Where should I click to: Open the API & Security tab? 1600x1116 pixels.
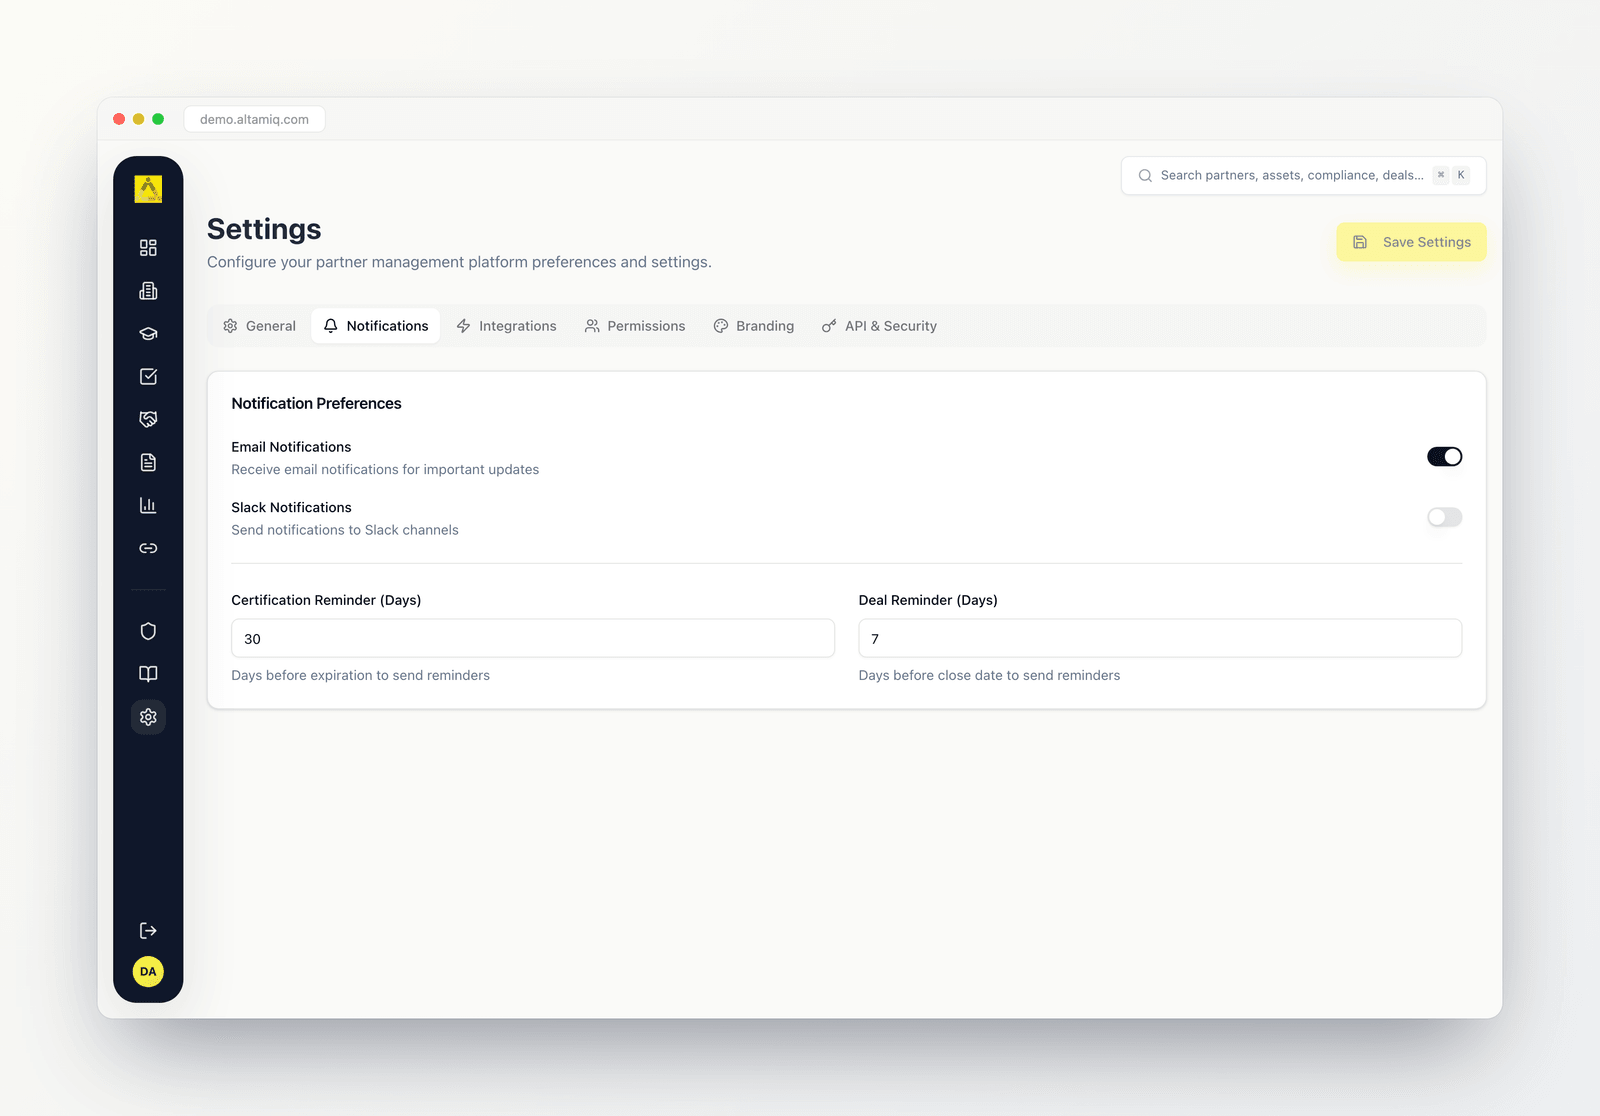pyautogui.click(x=879, y=326)
